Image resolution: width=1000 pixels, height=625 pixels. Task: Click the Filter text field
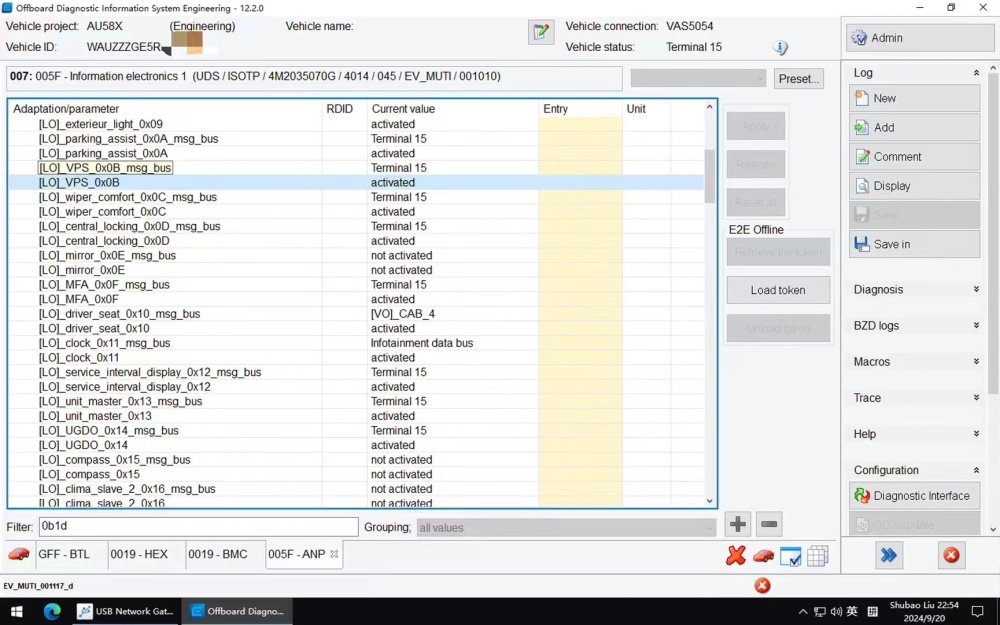[x=198, y=527]
